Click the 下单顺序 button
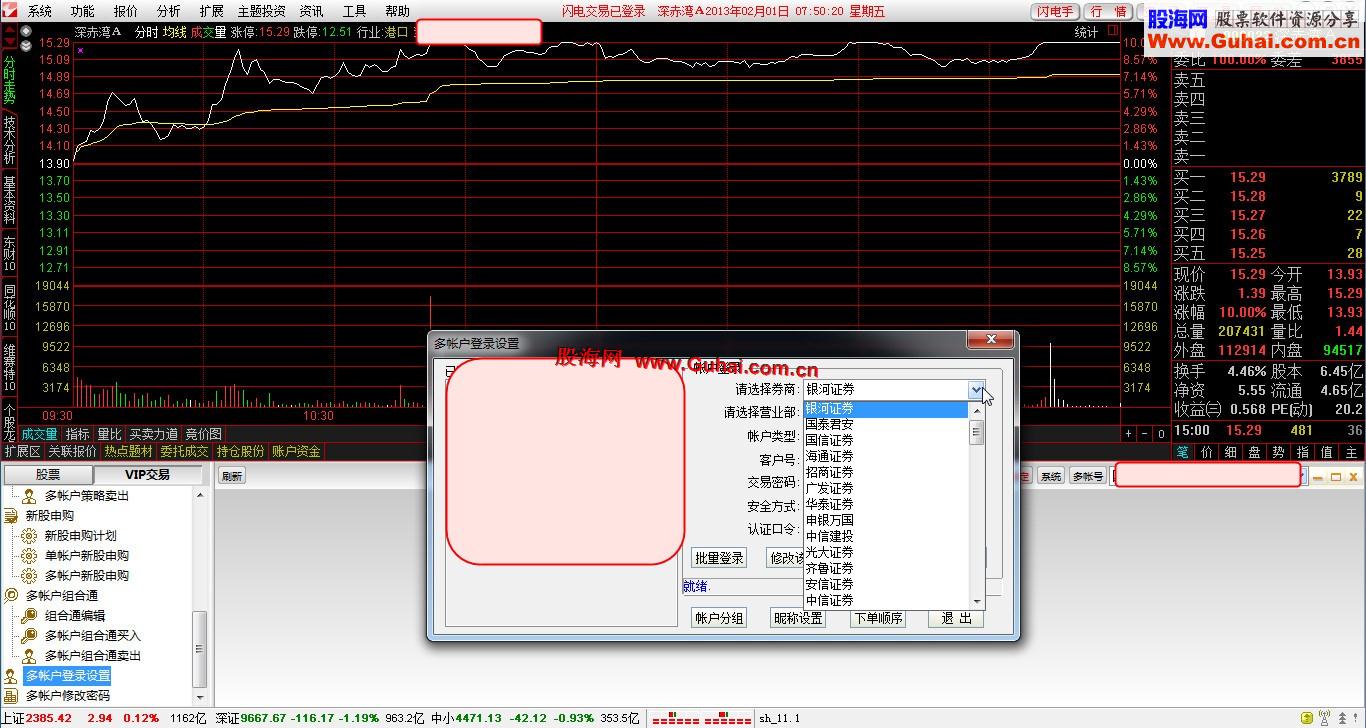 click(x=877, y=618)
